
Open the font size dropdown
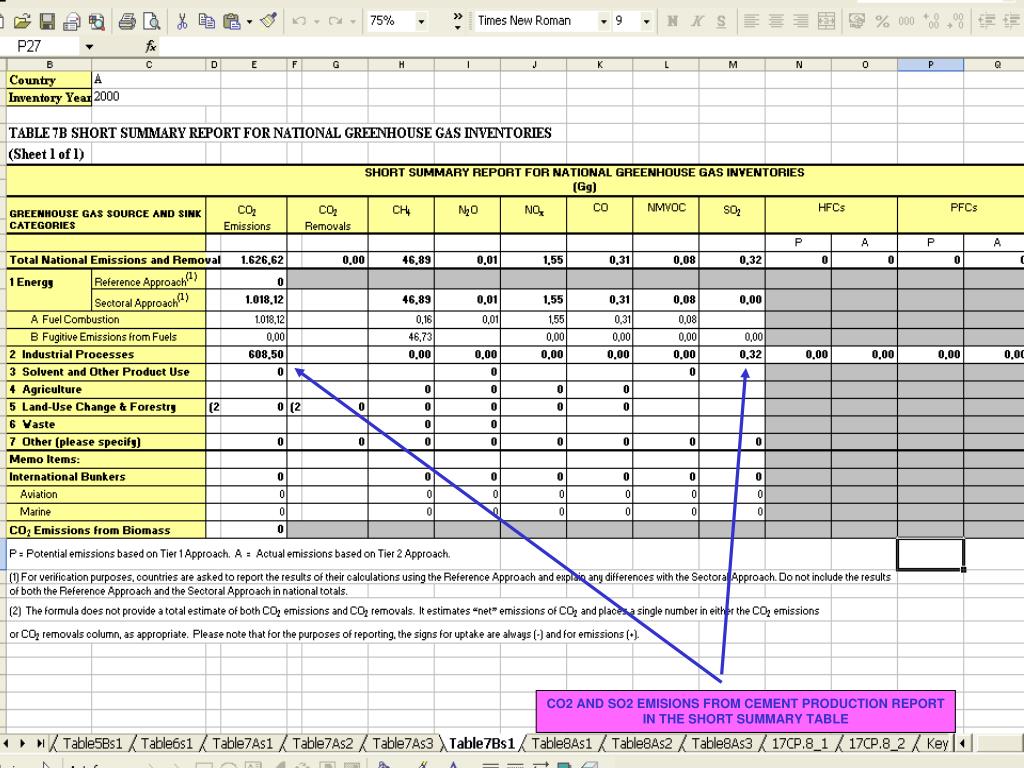tap(647, 22)
